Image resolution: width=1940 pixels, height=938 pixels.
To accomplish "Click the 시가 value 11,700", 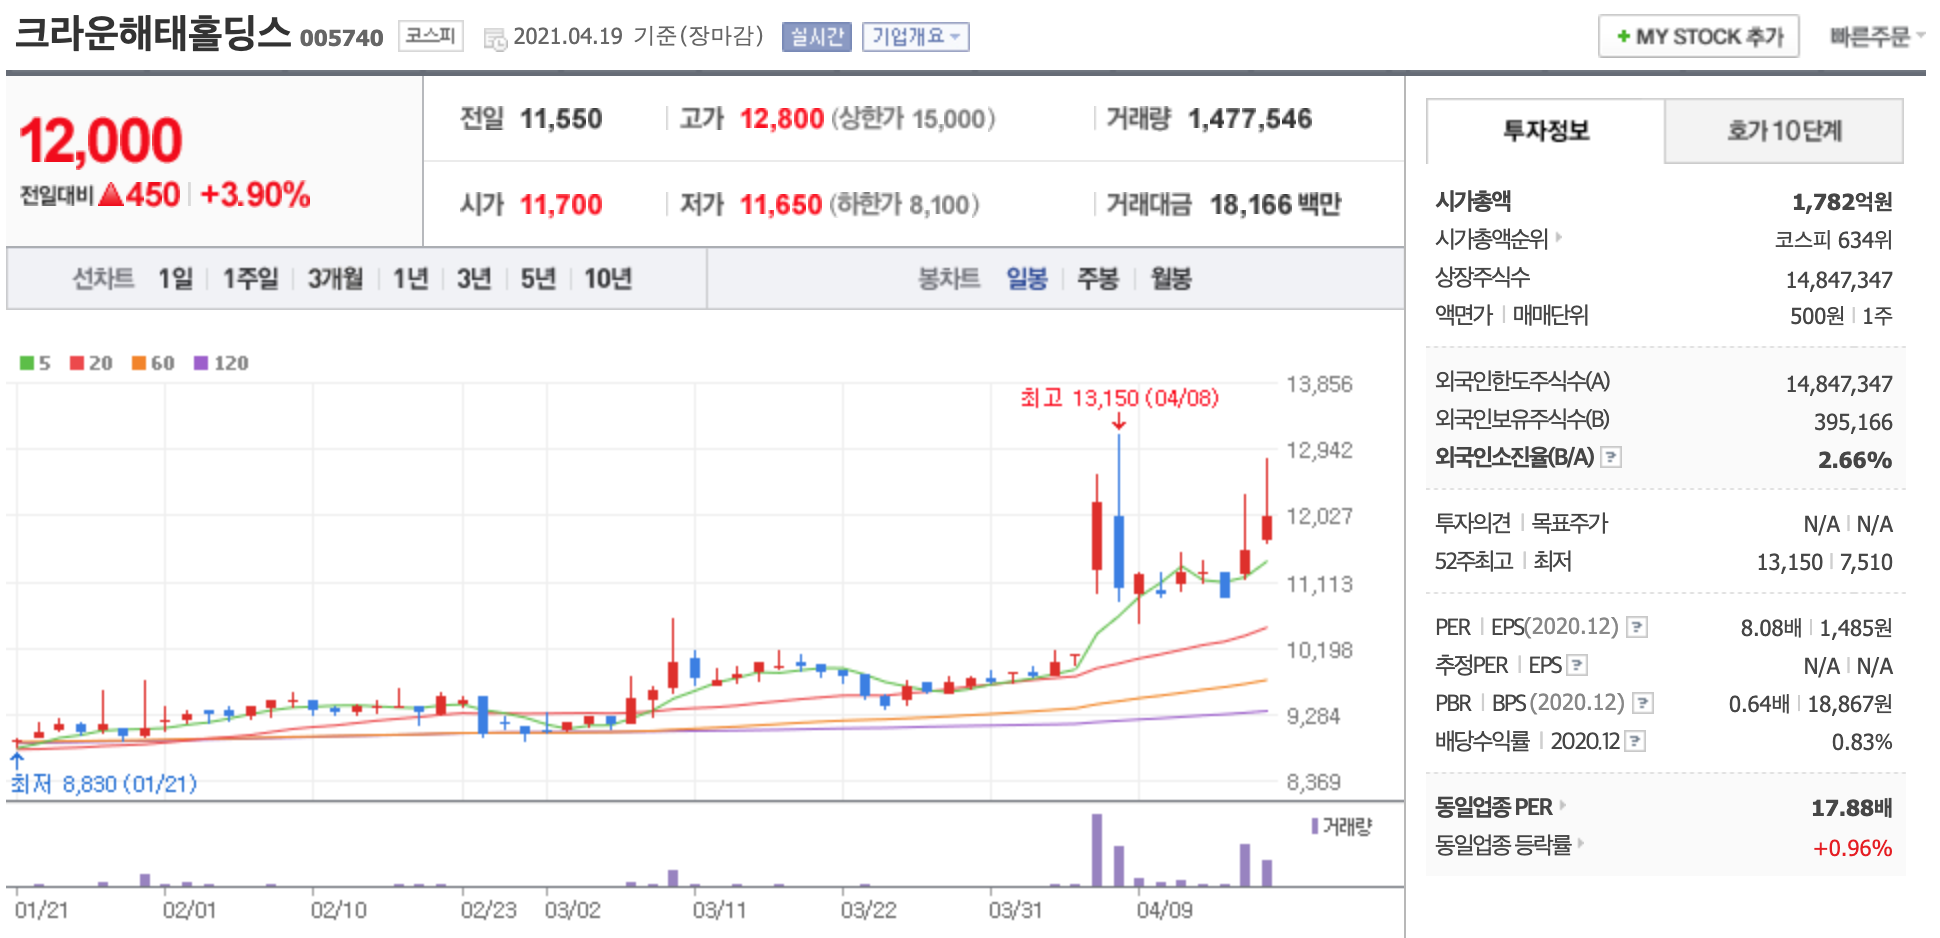I will [561, 205].
